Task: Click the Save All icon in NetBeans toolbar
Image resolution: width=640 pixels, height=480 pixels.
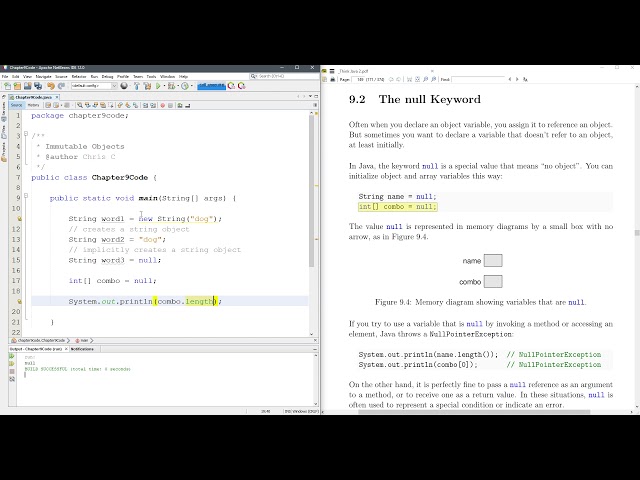Action: [x=38, y=86]
